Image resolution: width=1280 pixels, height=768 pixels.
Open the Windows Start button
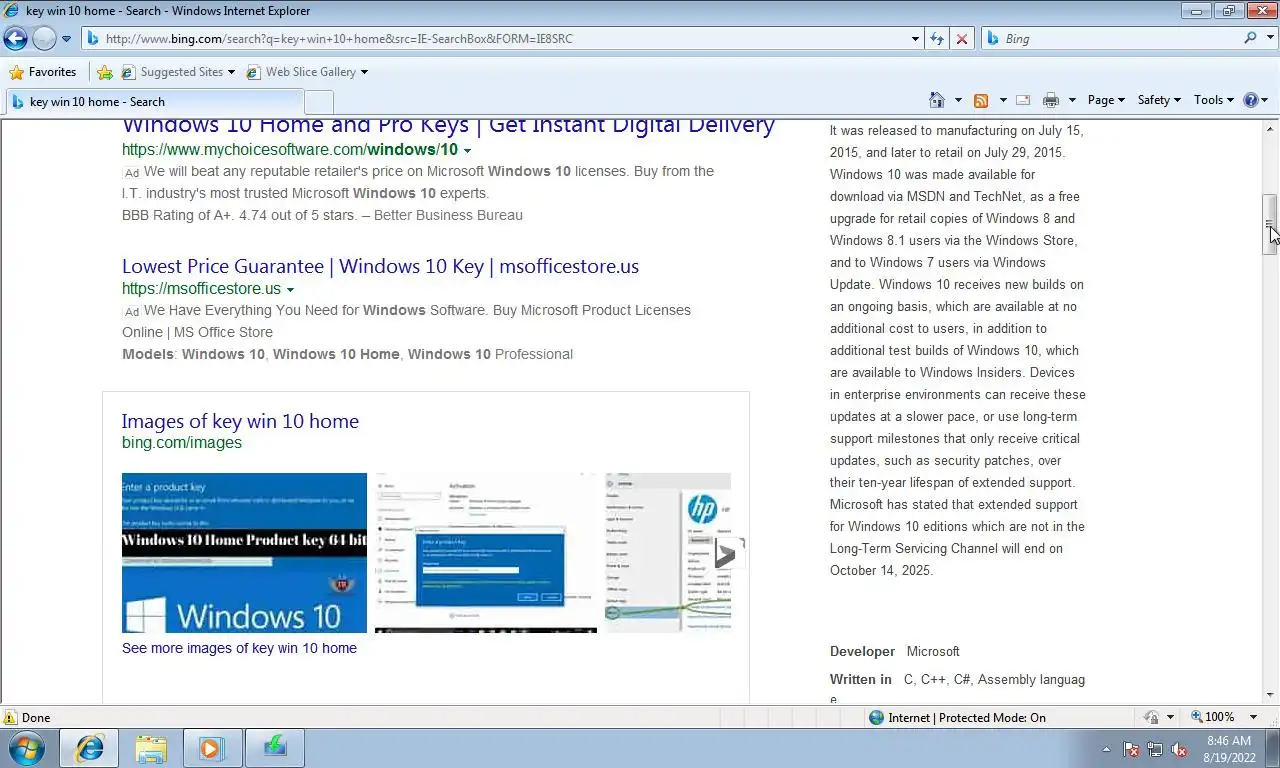point(26,748)
